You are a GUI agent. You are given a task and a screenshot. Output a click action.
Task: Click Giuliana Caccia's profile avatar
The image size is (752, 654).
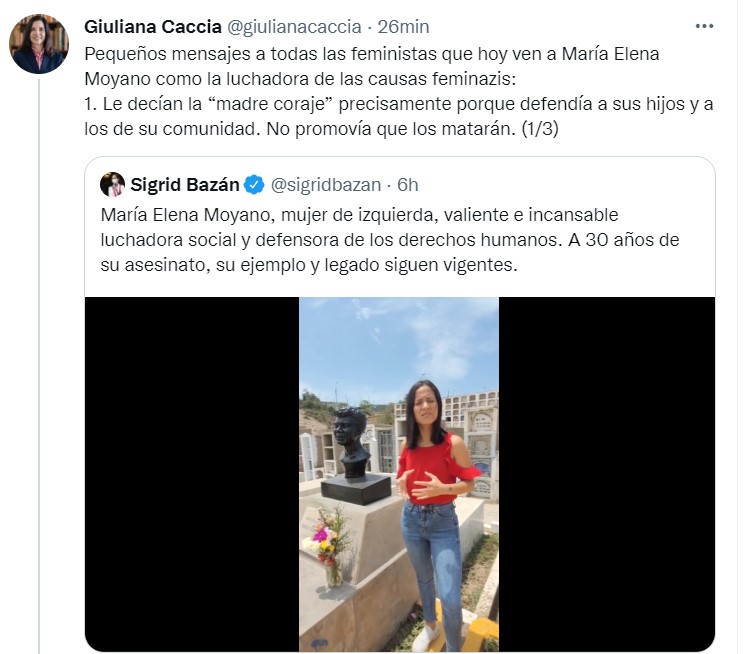[x=39, y=44]
